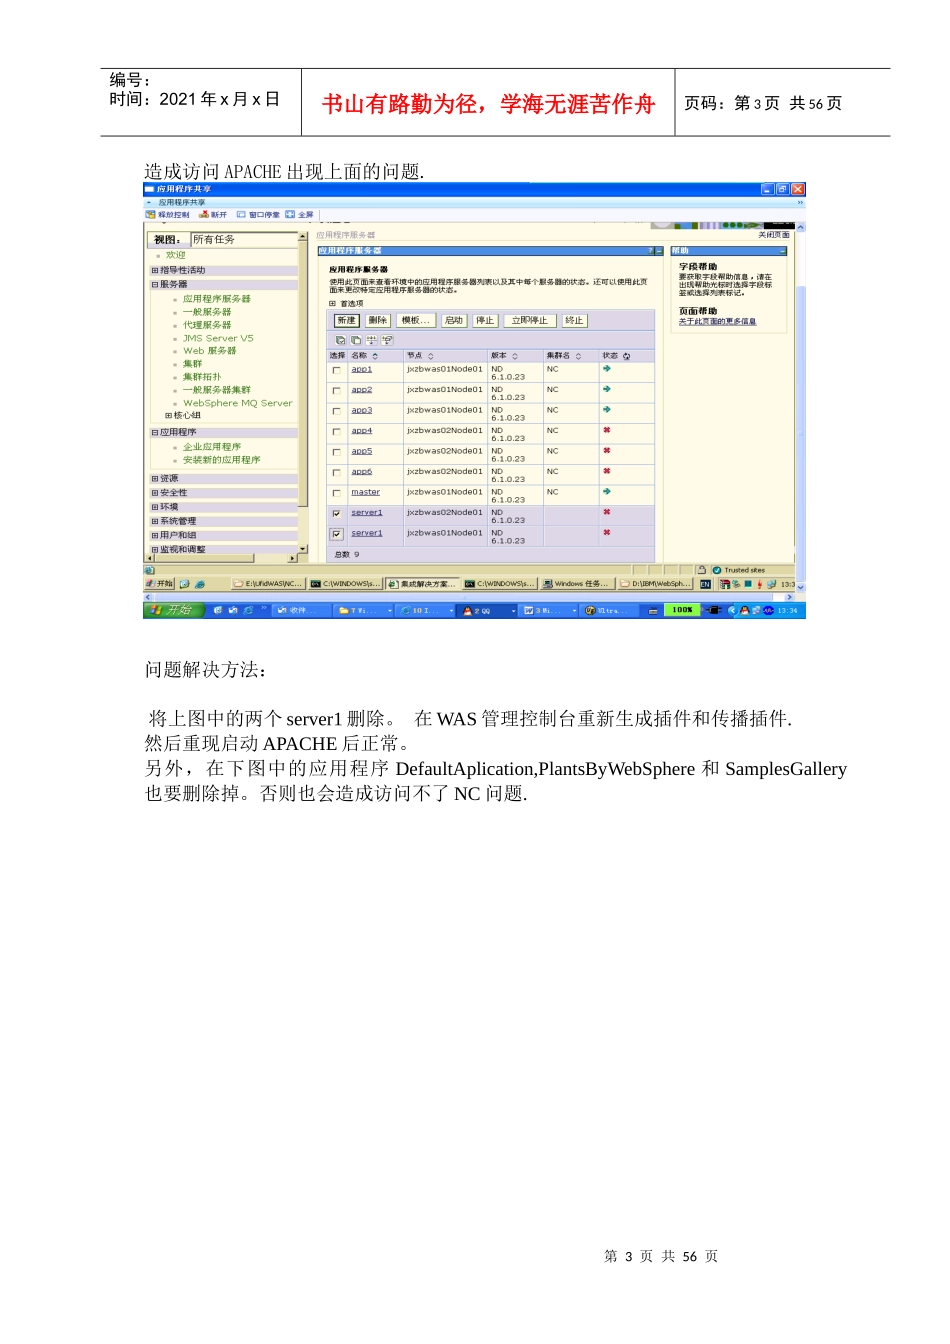Check the checkbox for the master server
Screen dimensions: 950x1344
pos(336,493)
